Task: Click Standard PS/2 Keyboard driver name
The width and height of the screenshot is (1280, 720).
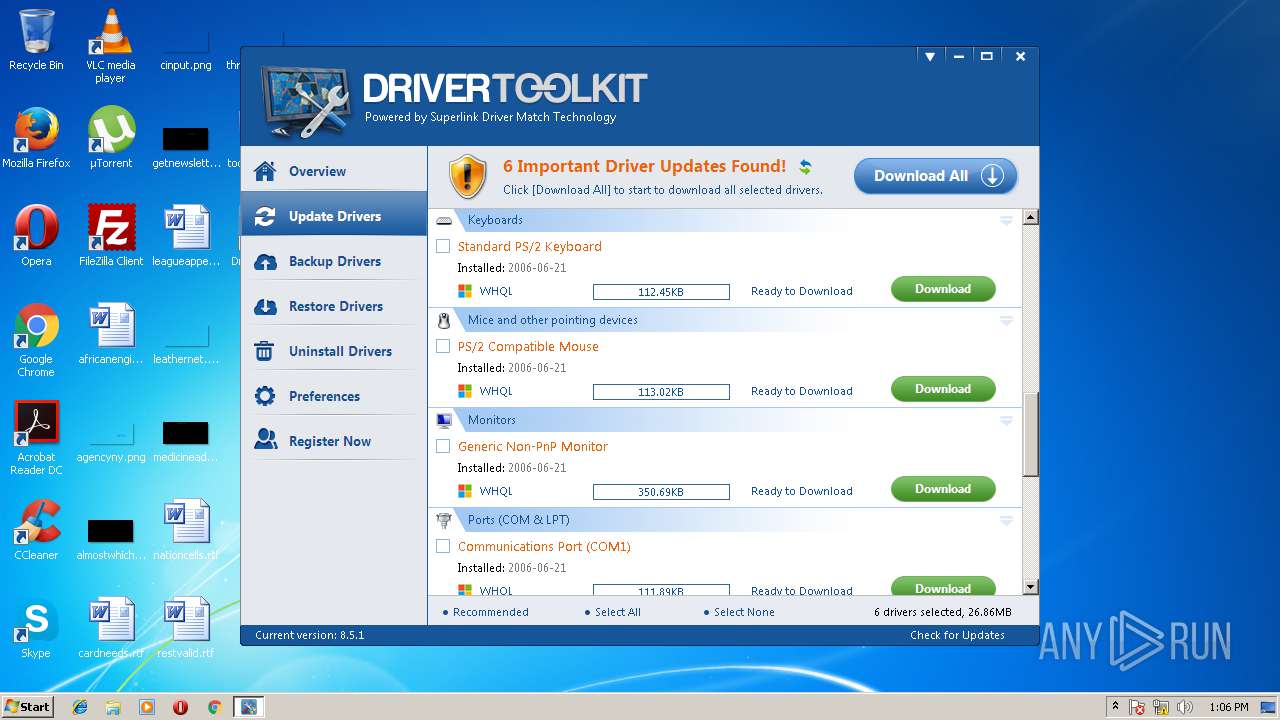Action: [x=529, y=246]
